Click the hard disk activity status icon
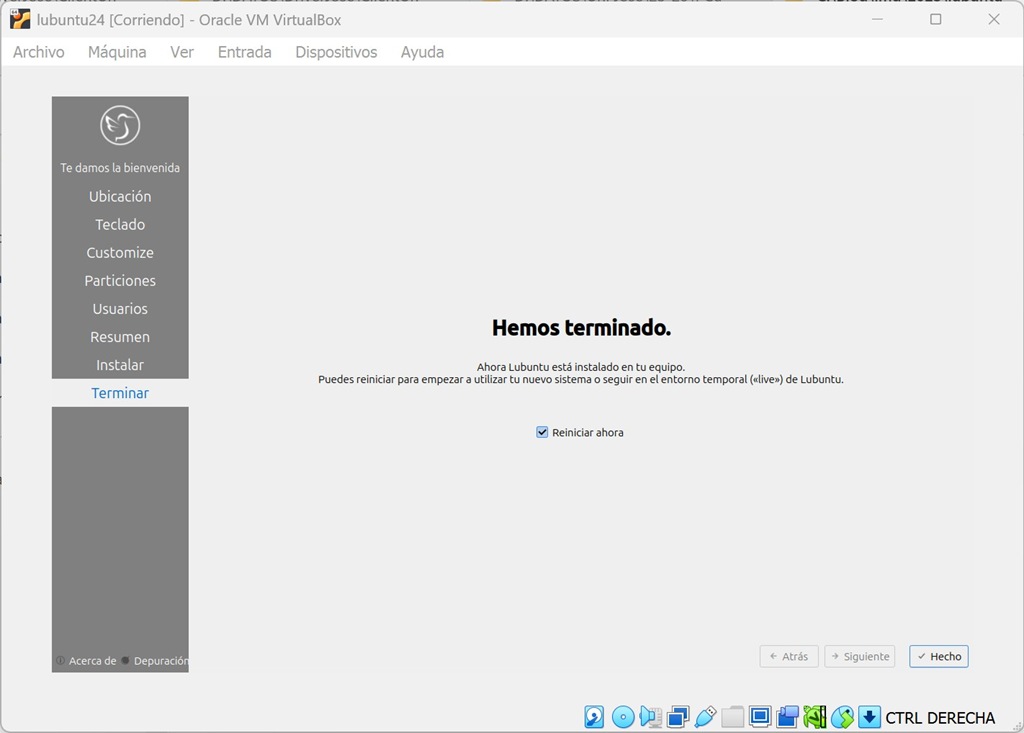Viewport: 1024px width, 733px height. [595, 717]
